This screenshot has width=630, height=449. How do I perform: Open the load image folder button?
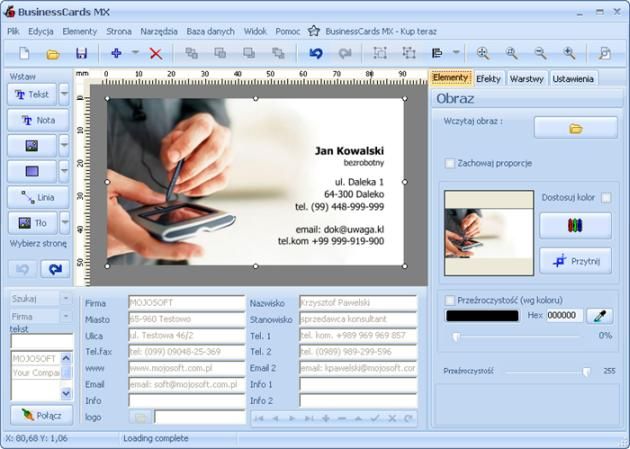(575, 128)
